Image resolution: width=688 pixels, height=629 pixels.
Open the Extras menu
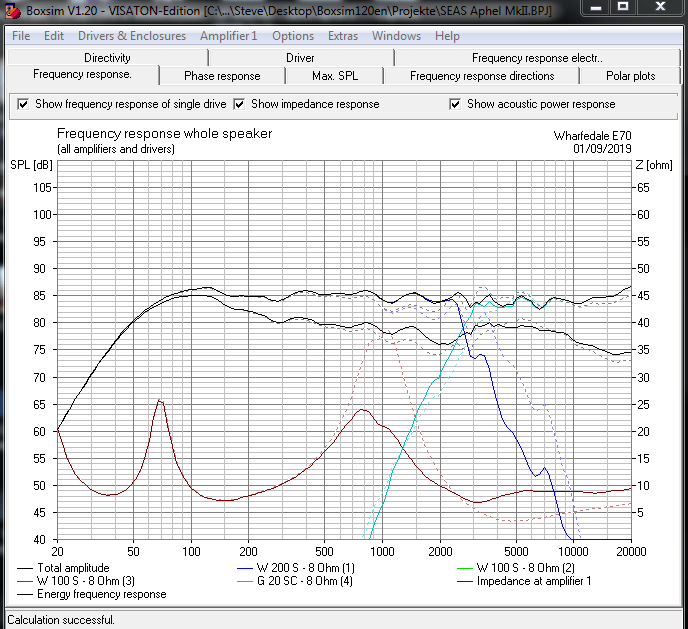(x=343, y=36)
